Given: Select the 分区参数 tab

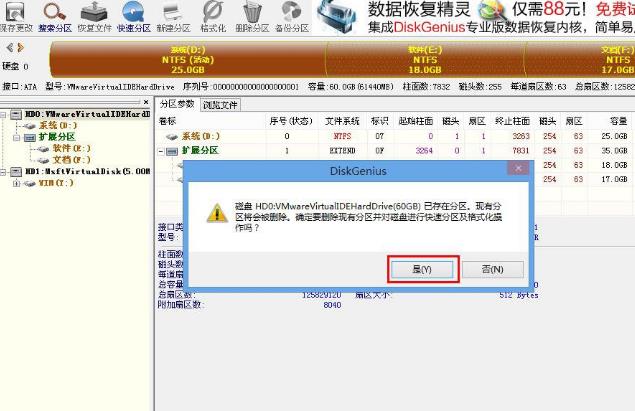Looking at the screenshot, I should pos(178,104).
